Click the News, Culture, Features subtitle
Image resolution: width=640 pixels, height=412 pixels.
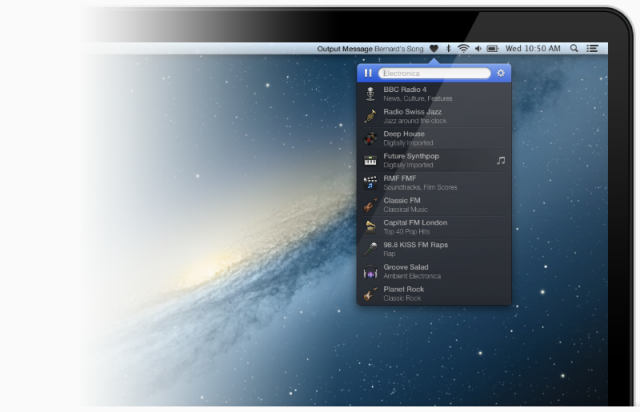(x=418, y=99)
